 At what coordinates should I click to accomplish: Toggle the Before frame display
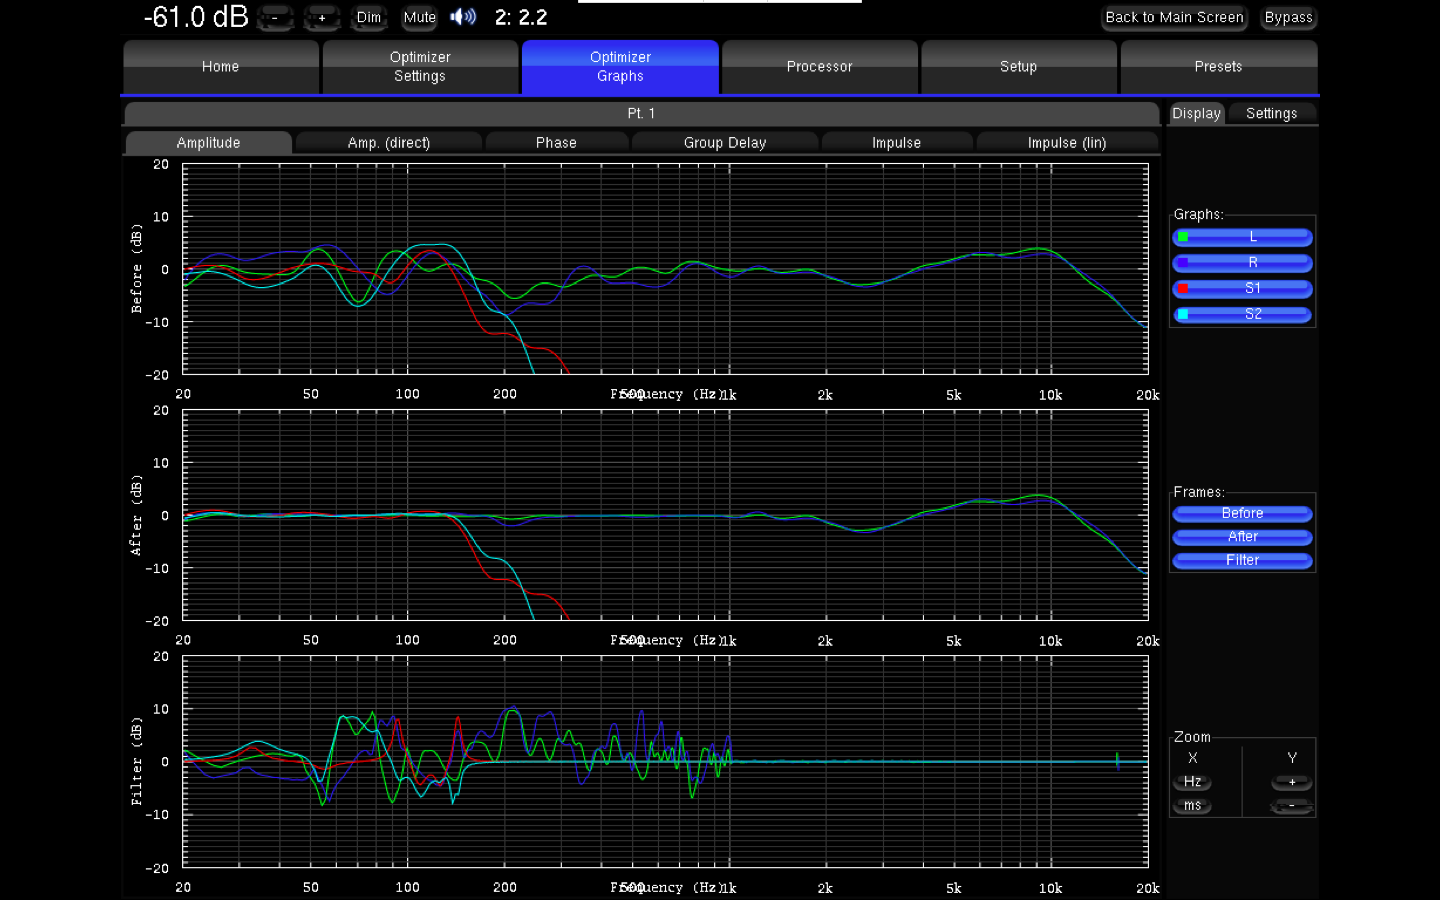[x=1242, y=514]
